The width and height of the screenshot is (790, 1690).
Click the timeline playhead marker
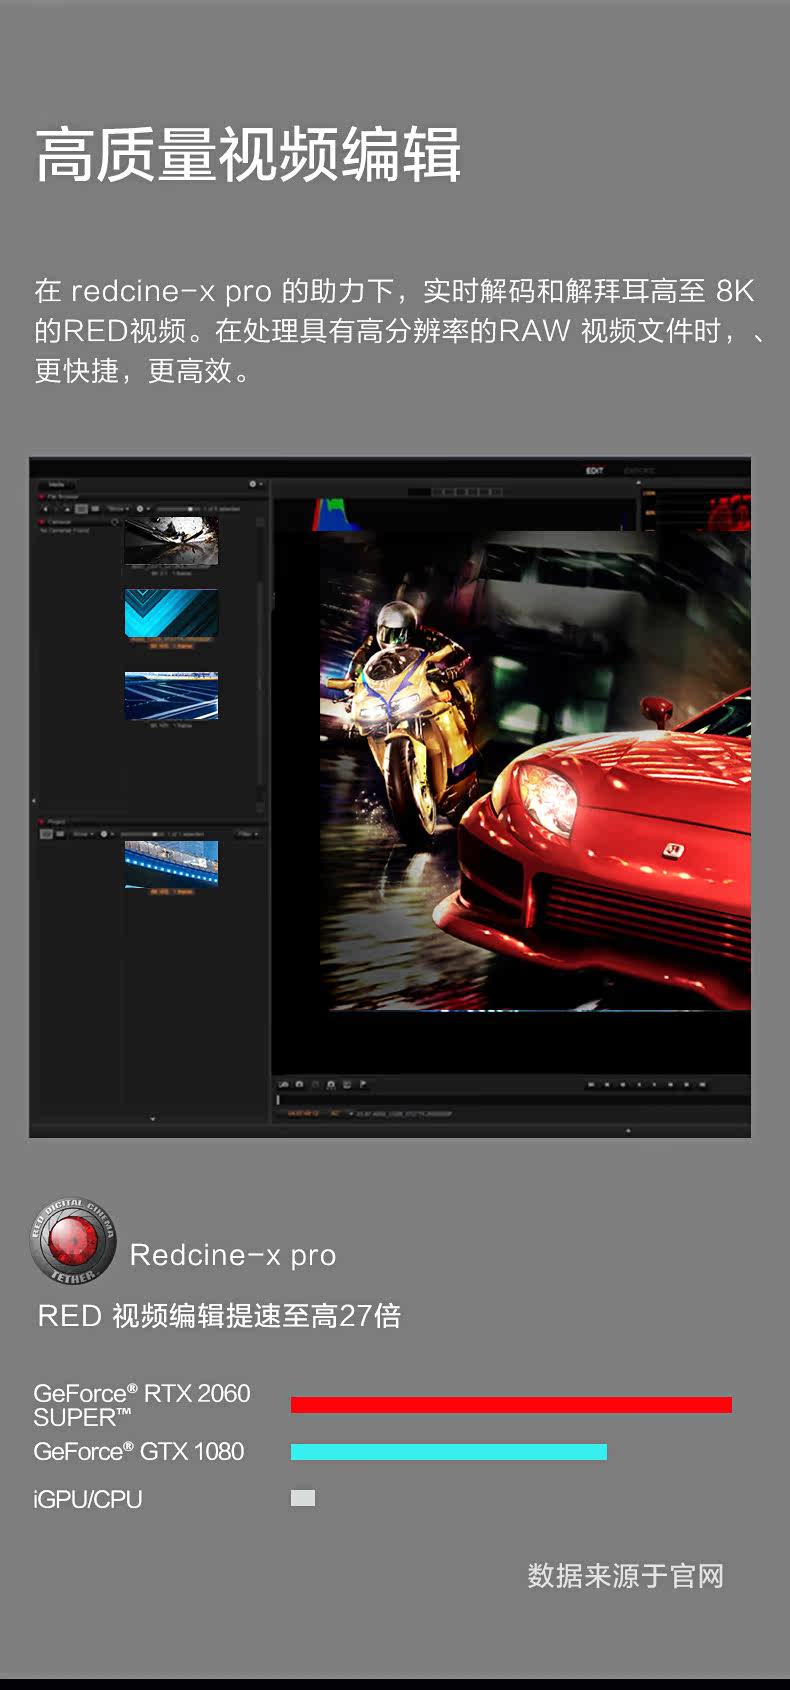pos(278,1099)
